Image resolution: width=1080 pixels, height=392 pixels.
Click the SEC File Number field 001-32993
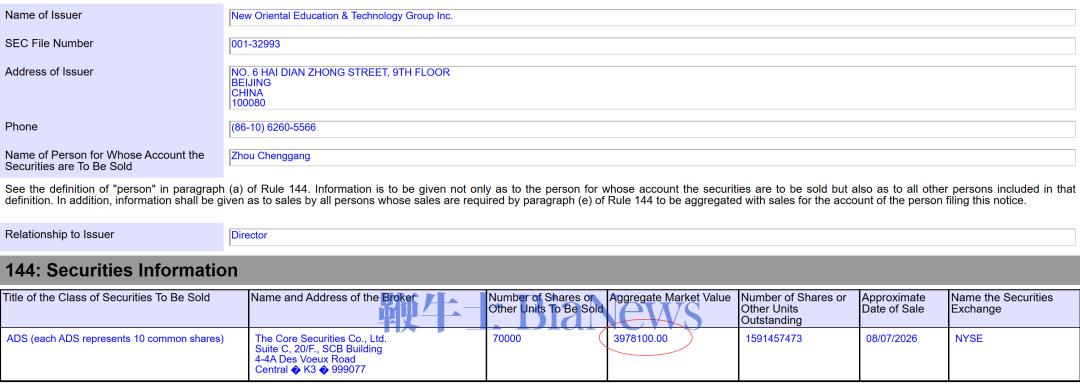click(x=652, y=45)
